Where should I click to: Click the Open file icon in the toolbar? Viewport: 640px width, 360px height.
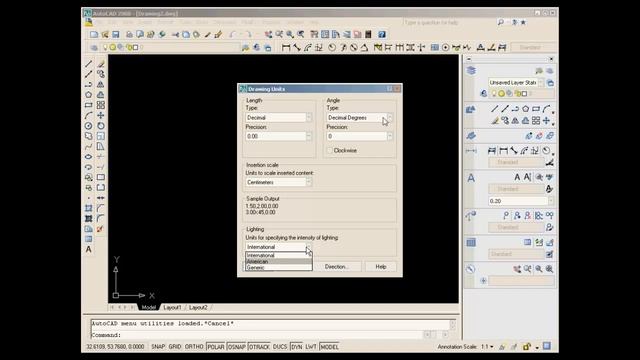point(105,35)
